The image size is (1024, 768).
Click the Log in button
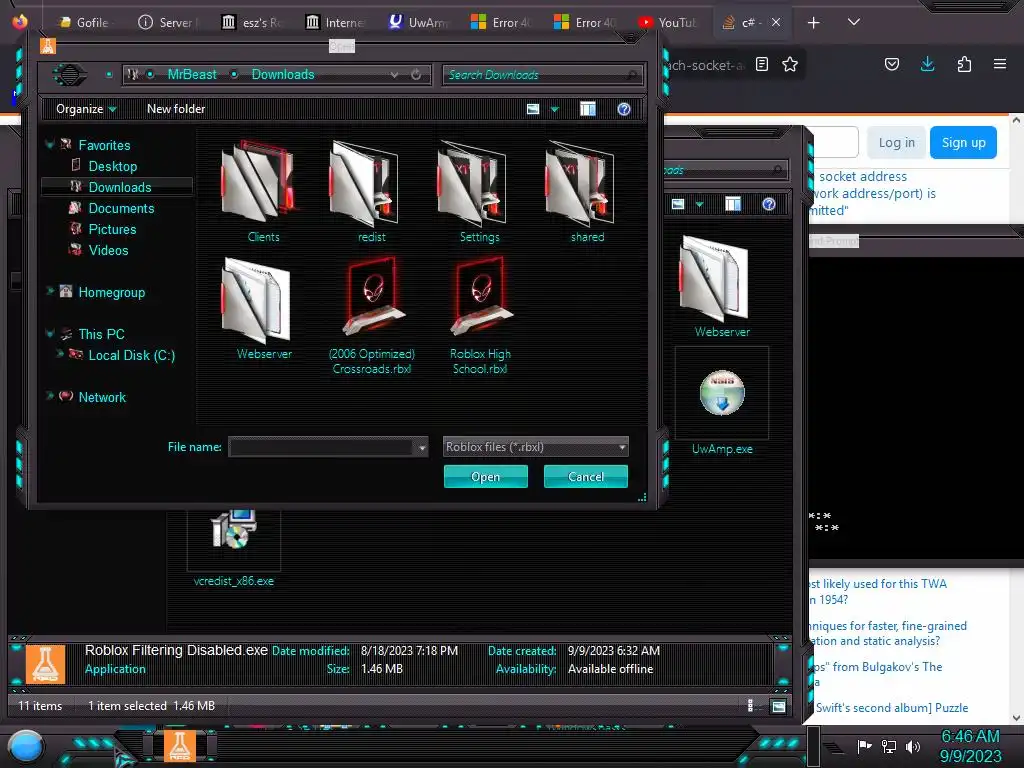coord(897,142)
